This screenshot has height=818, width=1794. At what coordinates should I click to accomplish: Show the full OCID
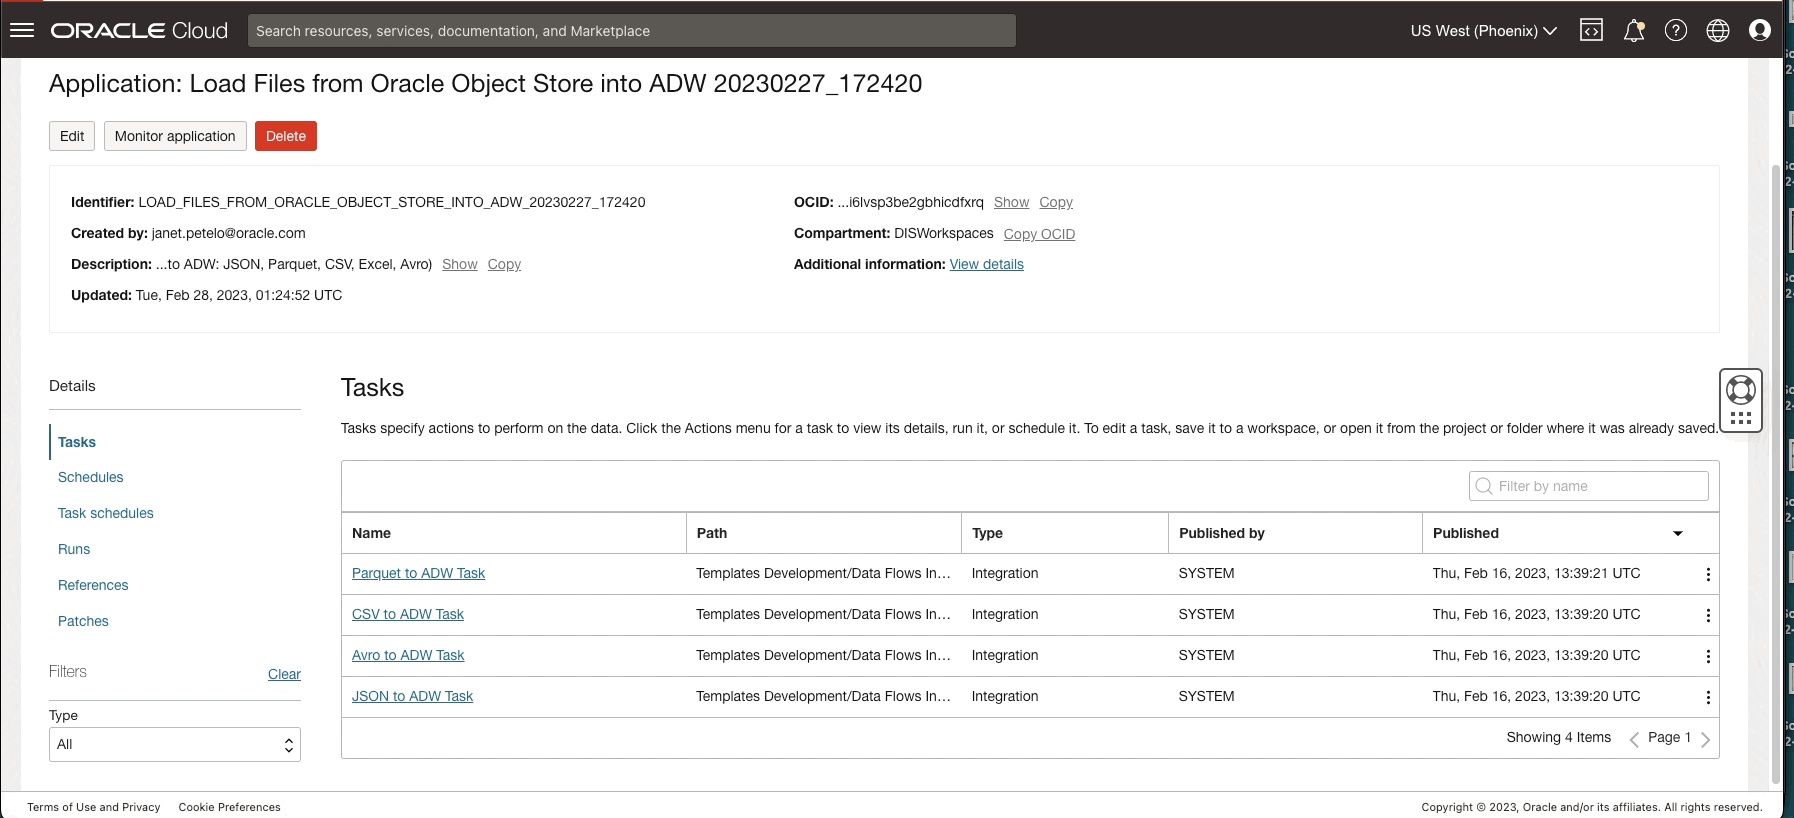point(1011,202)
